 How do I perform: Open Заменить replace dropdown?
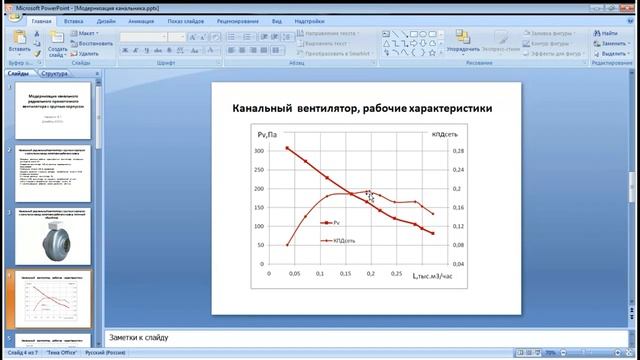point(612,43)
